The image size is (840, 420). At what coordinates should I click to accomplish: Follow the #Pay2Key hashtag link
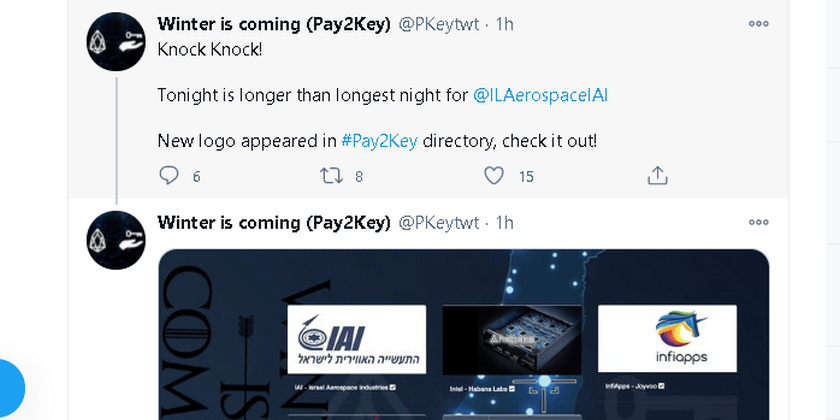pyautogui.click(x=379, y=141)
